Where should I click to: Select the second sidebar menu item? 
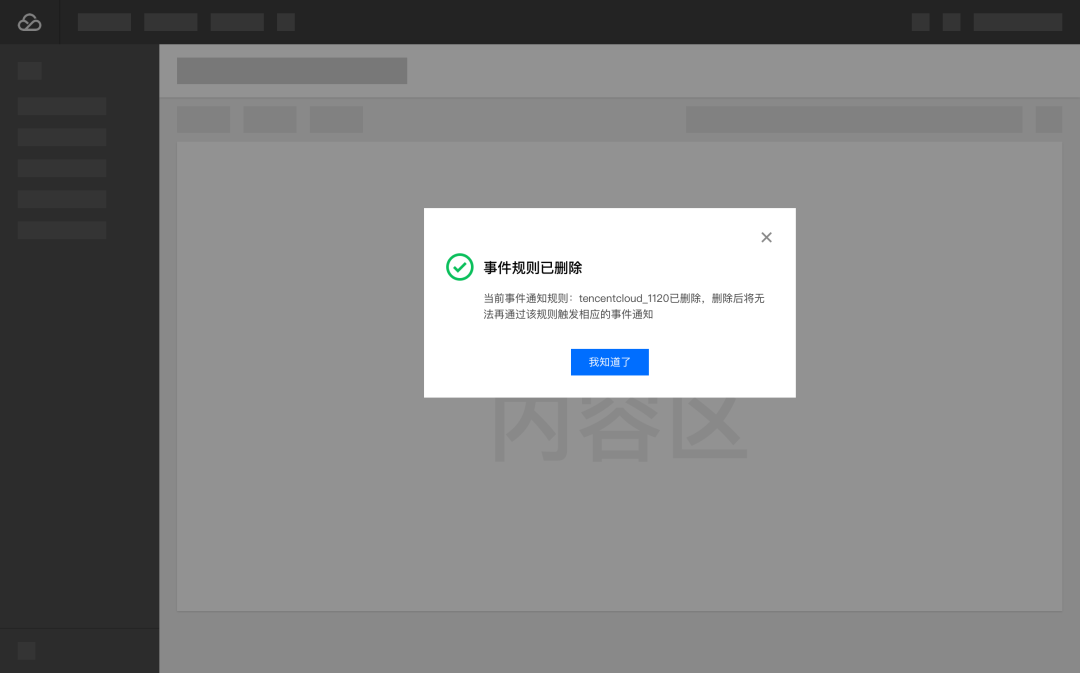[x=61, y=136]
